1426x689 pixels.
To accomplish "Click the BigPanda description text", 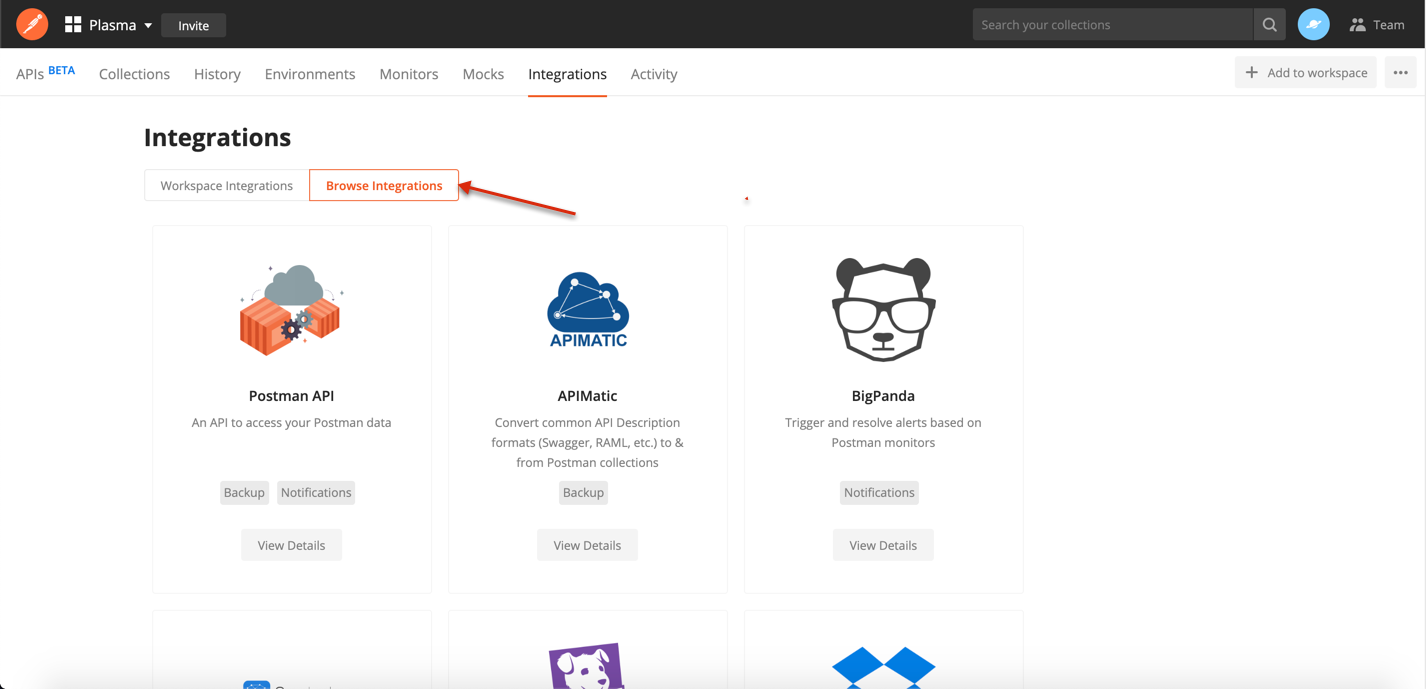I will tap(883, 432).
